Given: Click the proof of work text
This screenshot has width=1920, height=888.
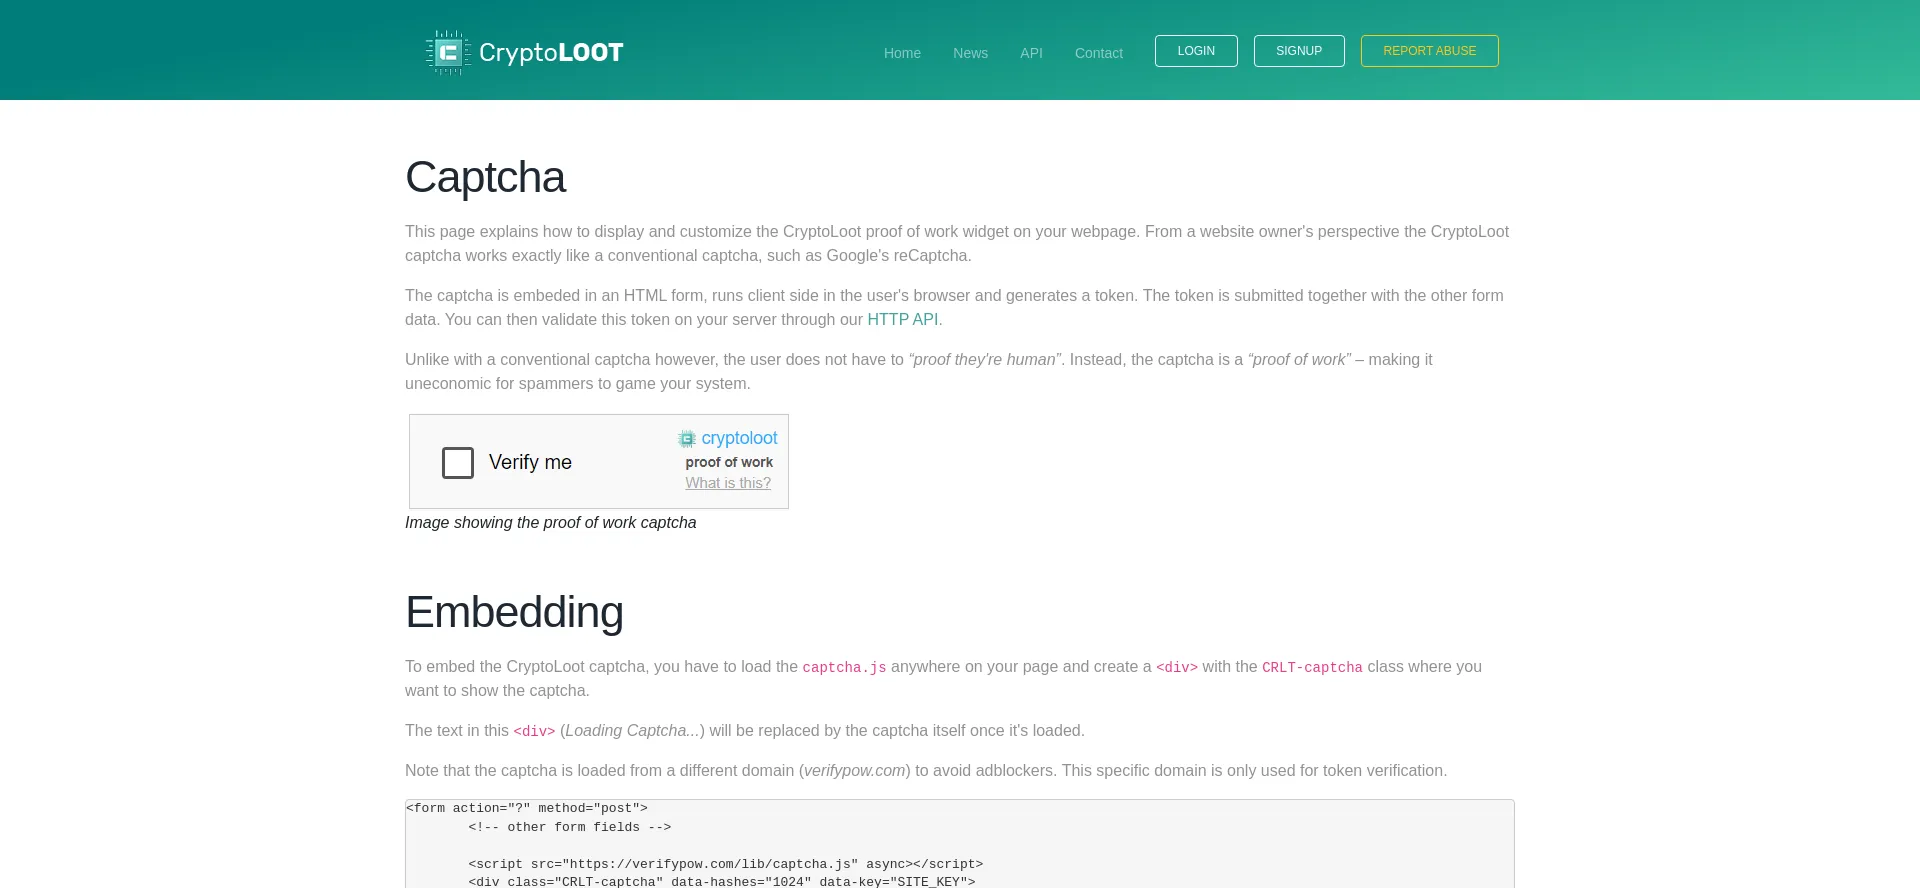Looking at the screenshot, I should pyautogui.click(x=729, y=462).
